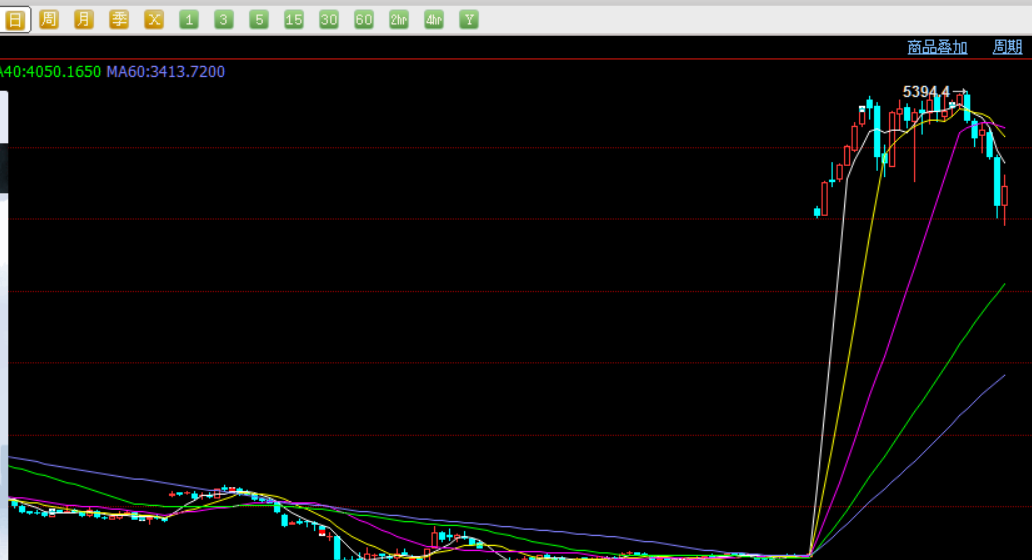The width and height of the screenshot is (1032, 560).
Task: Select the 60-minute interval button
Action: 364,20
